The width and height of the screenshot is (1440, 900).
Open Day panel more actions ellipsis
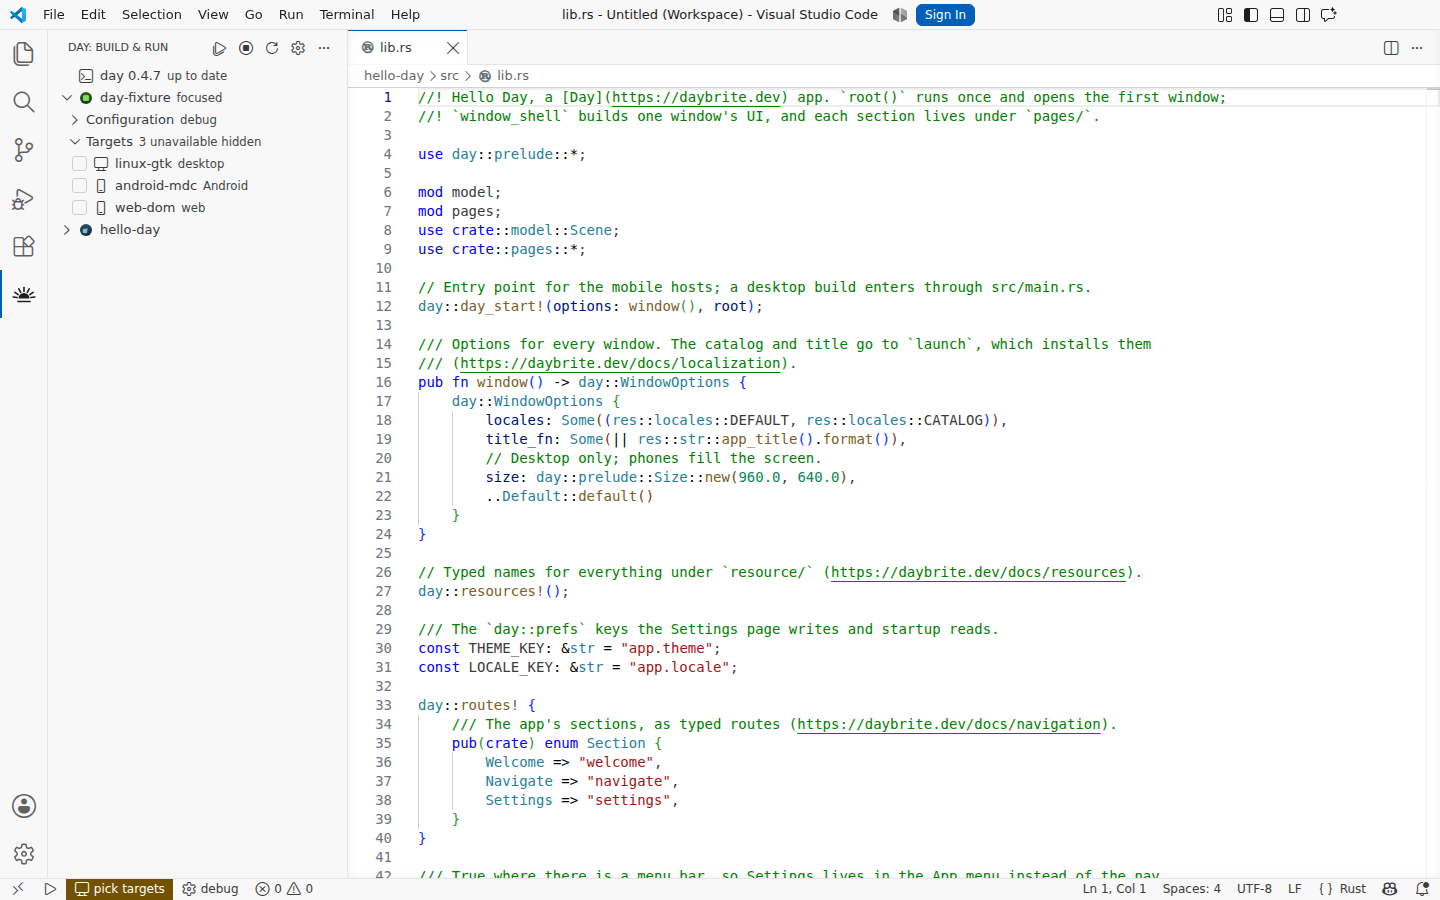[x=324, y=48]
